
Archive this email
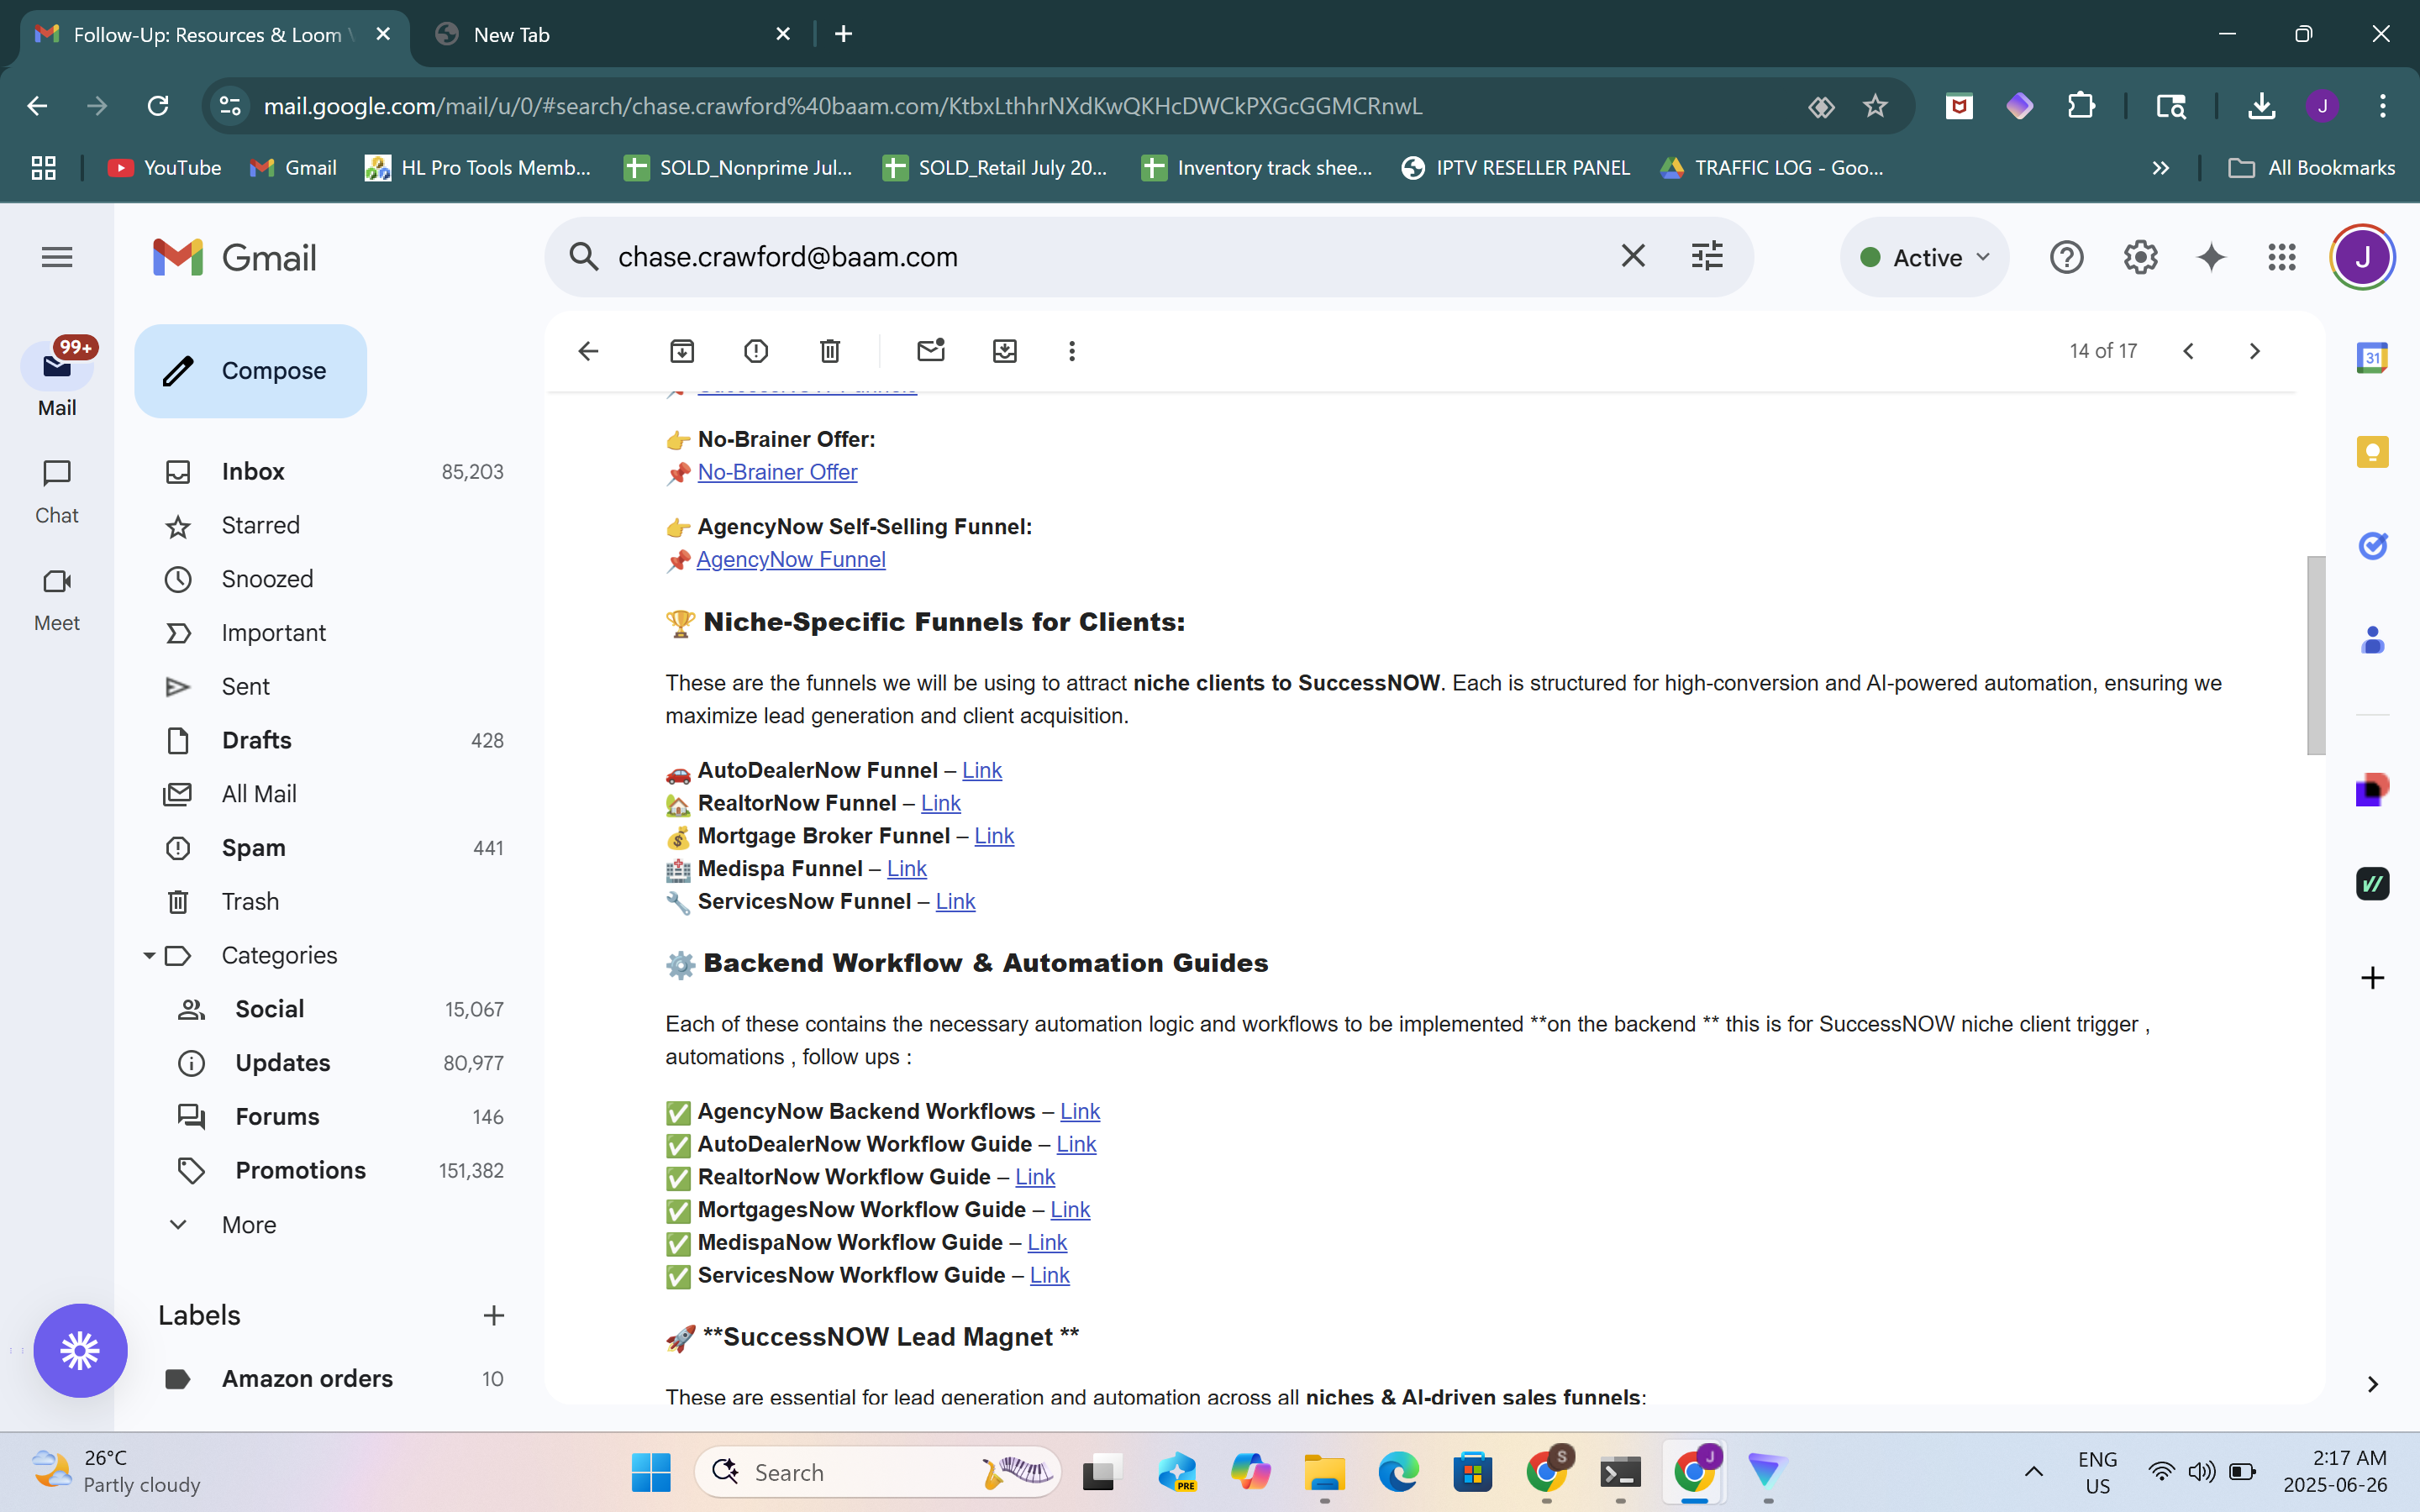[682, 351]
